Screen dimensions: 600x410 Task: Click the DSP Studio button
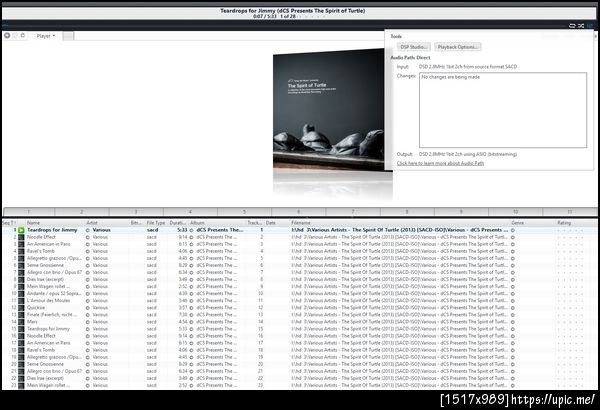[413, 47]
